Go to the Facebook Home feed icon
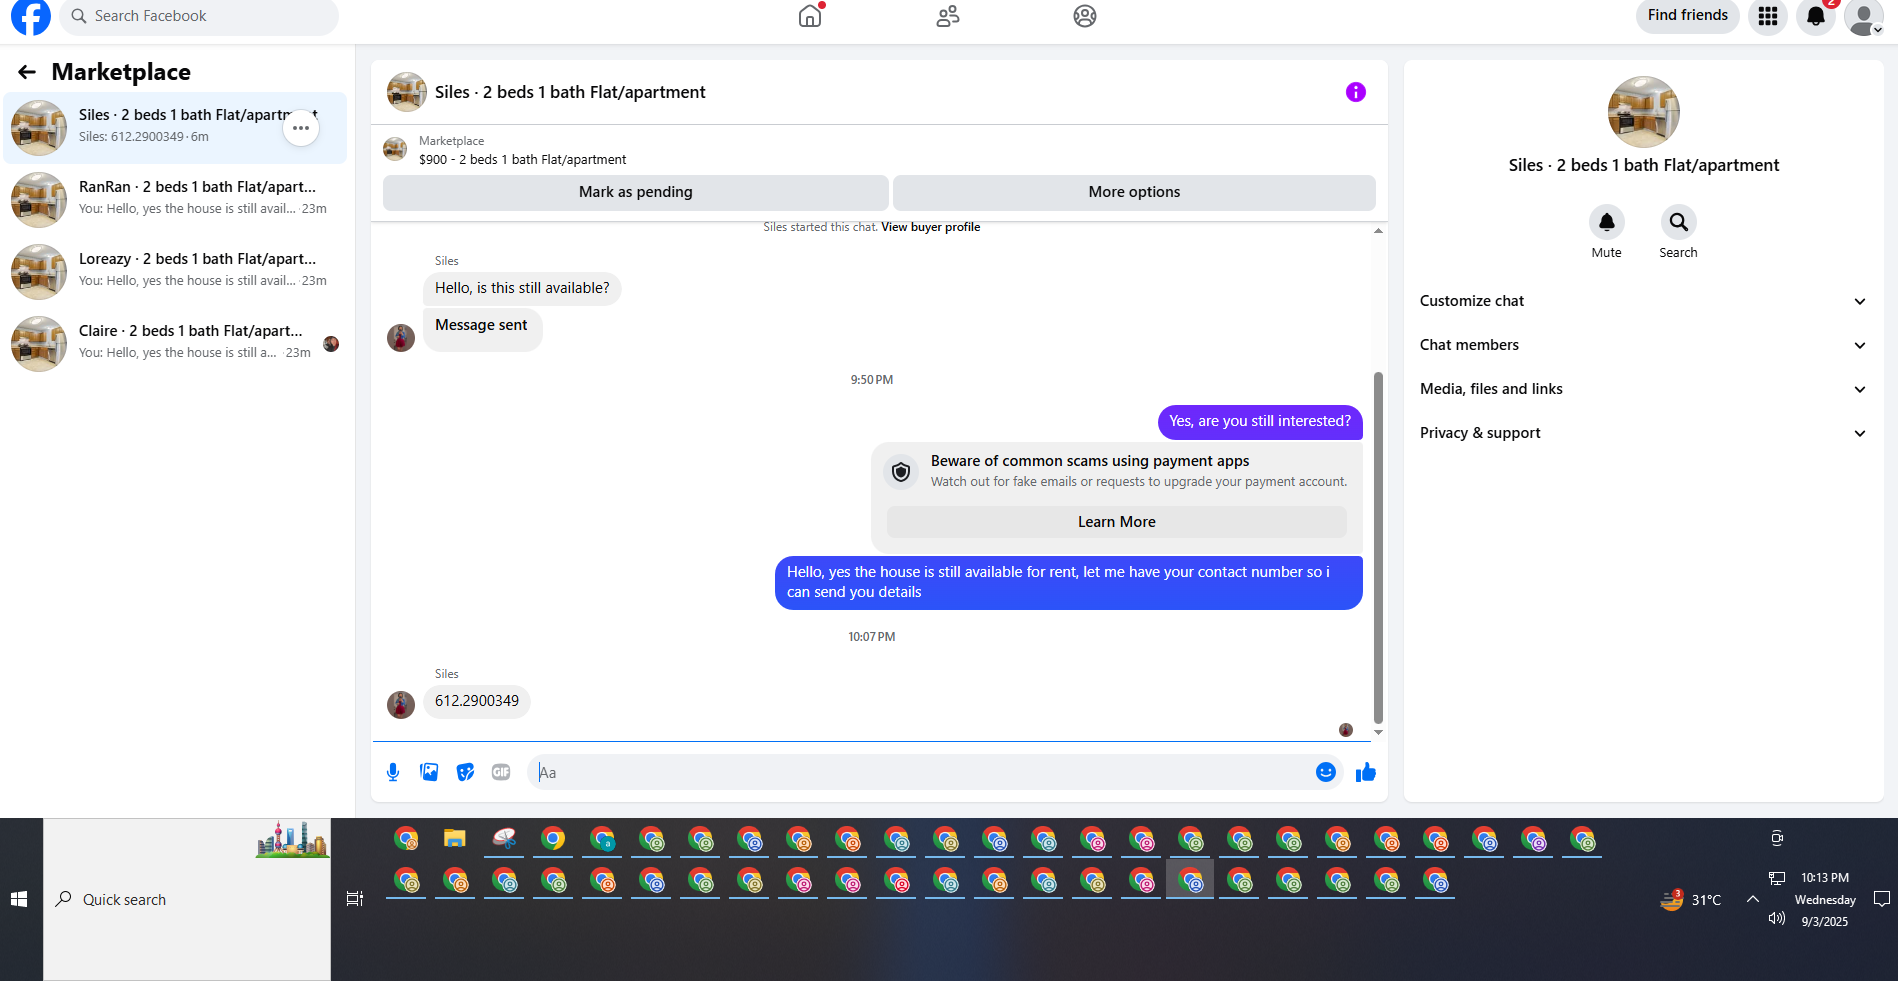Image resolution: width=1898 pixels, height=981 pixels. point(810,16)
